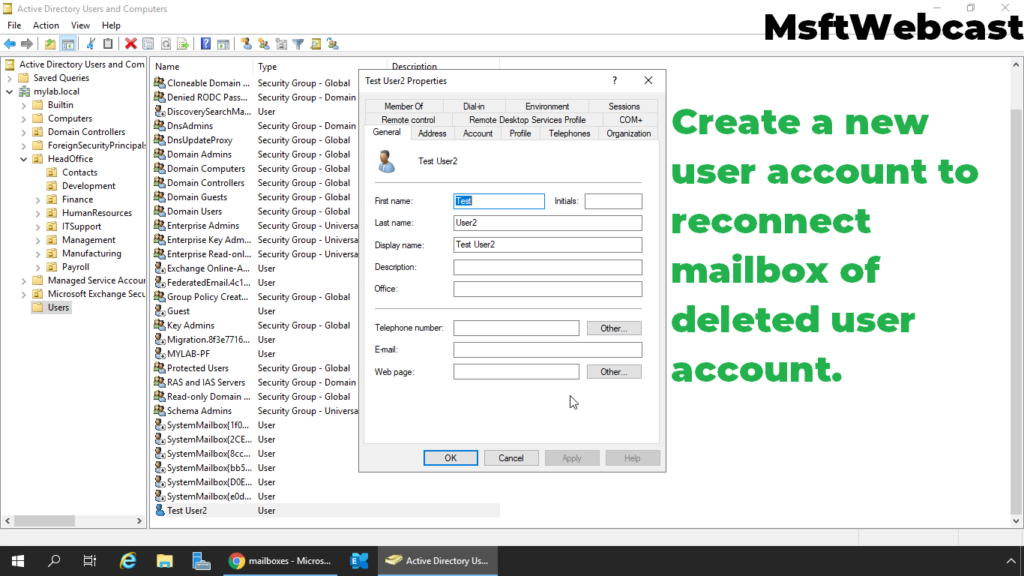The image size is (1024, 576).
Task: Click the Description input field
Action: [547, 267]
